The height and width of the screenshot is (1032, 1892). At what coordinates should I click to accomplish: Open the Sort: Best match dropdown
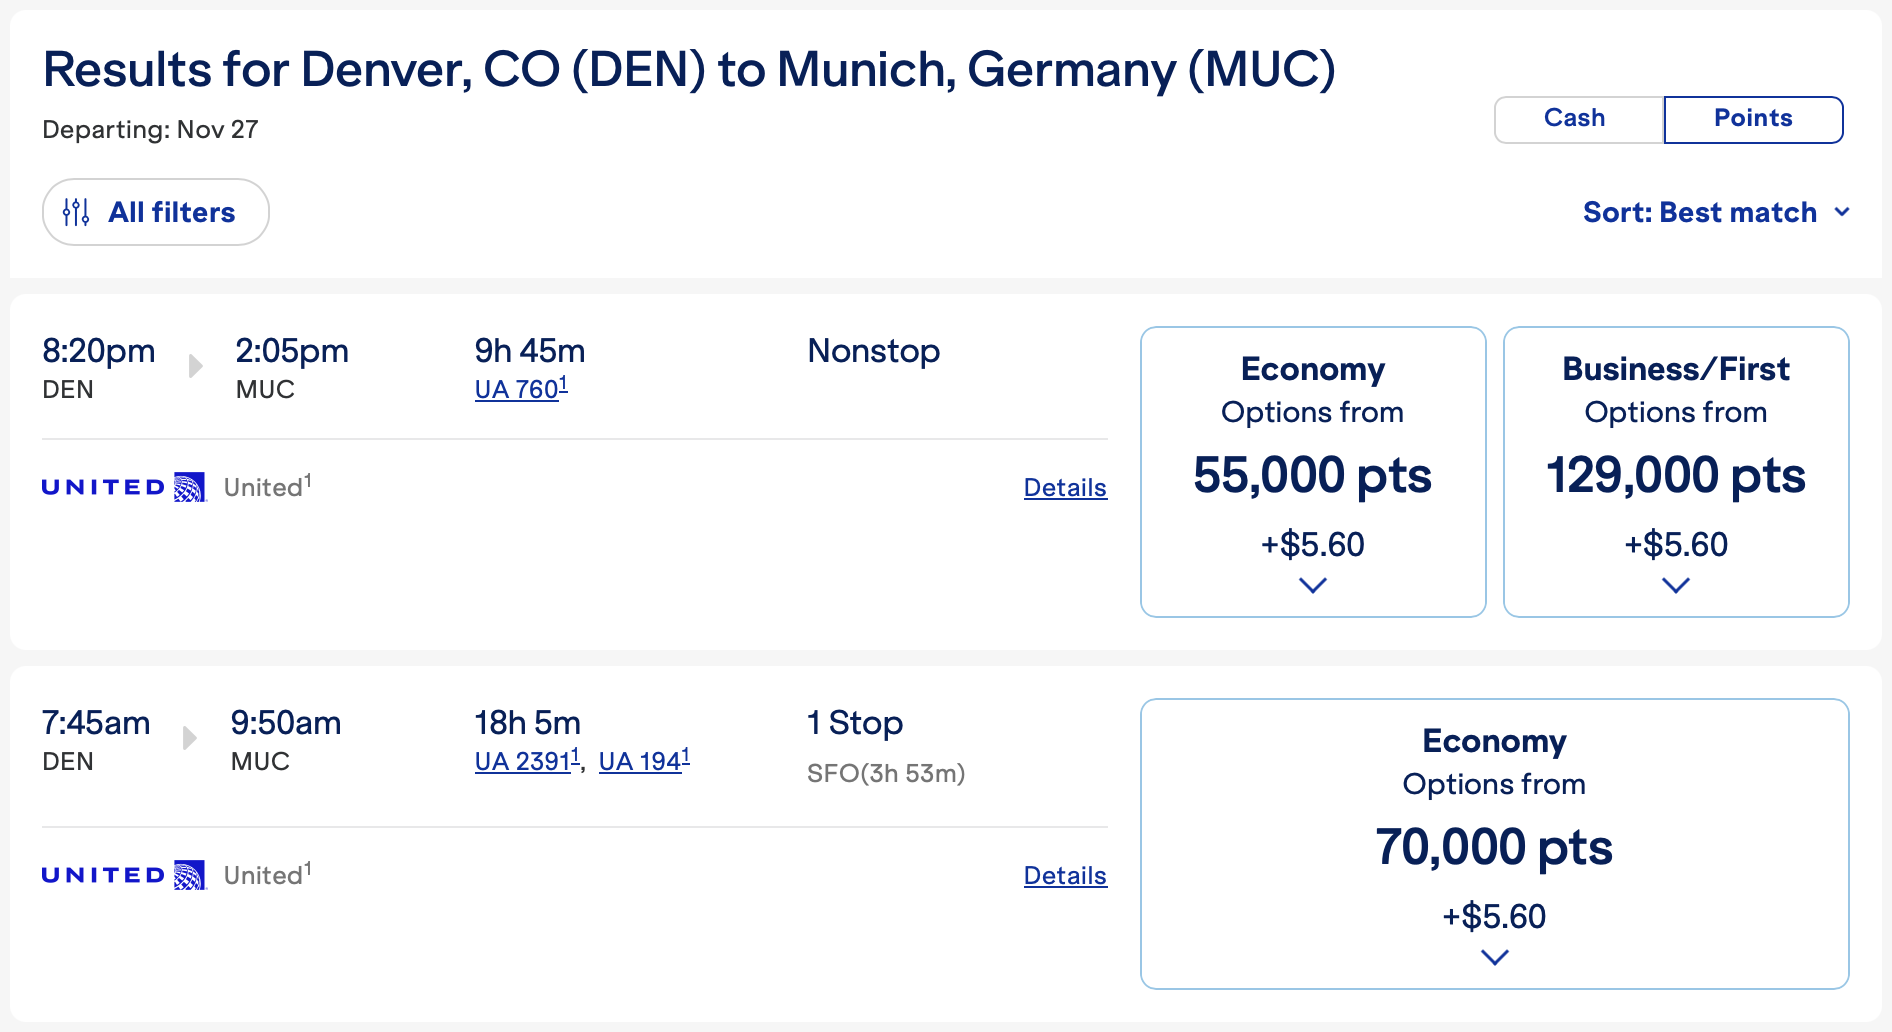[1700, 212]
